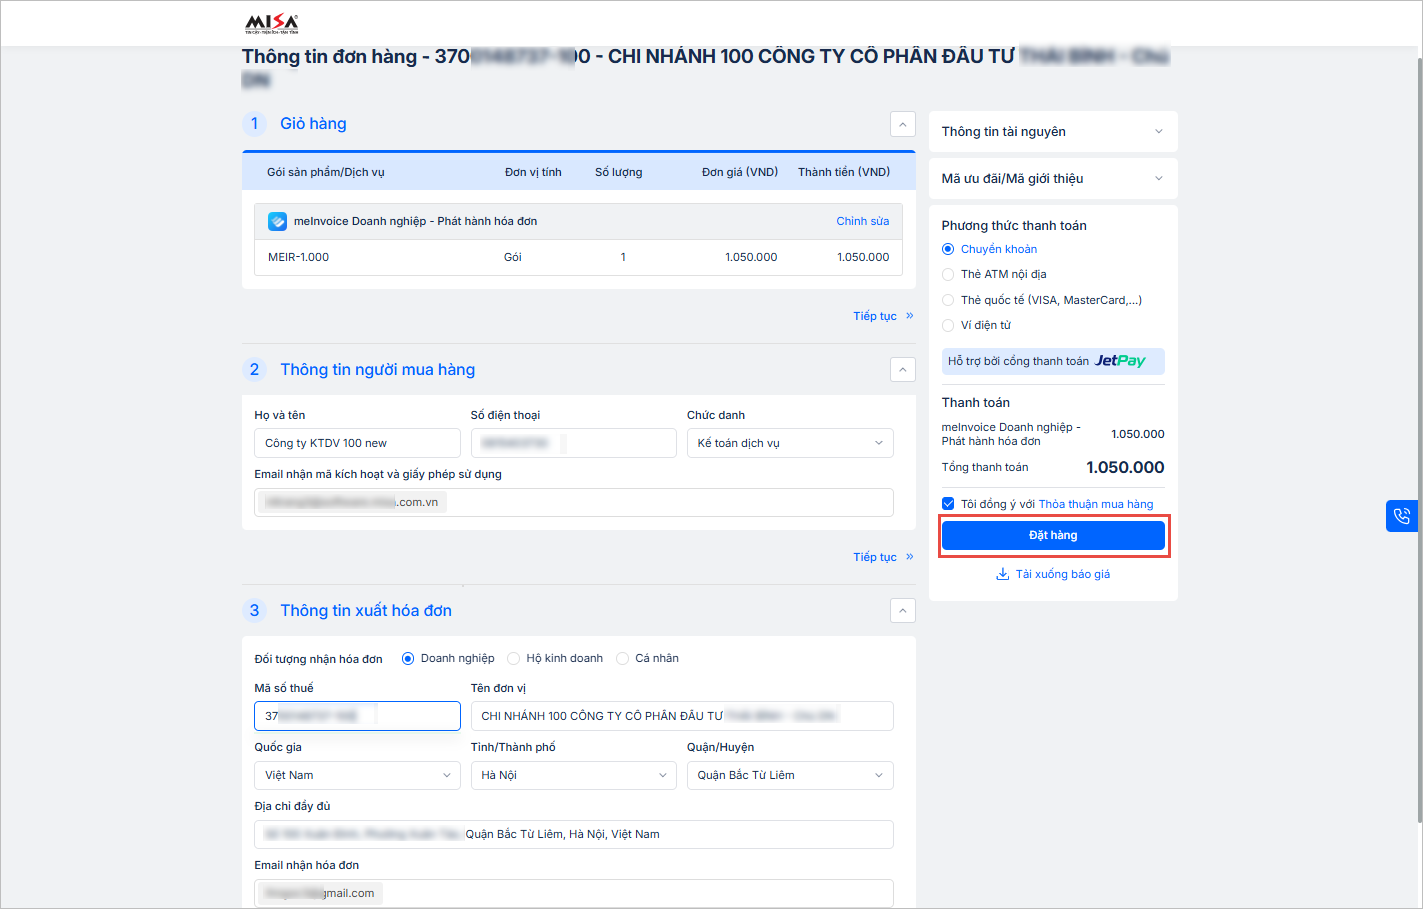Open the Quận/Huyện dropdown
Screen dimensions: 1423x909
point(790,775)
